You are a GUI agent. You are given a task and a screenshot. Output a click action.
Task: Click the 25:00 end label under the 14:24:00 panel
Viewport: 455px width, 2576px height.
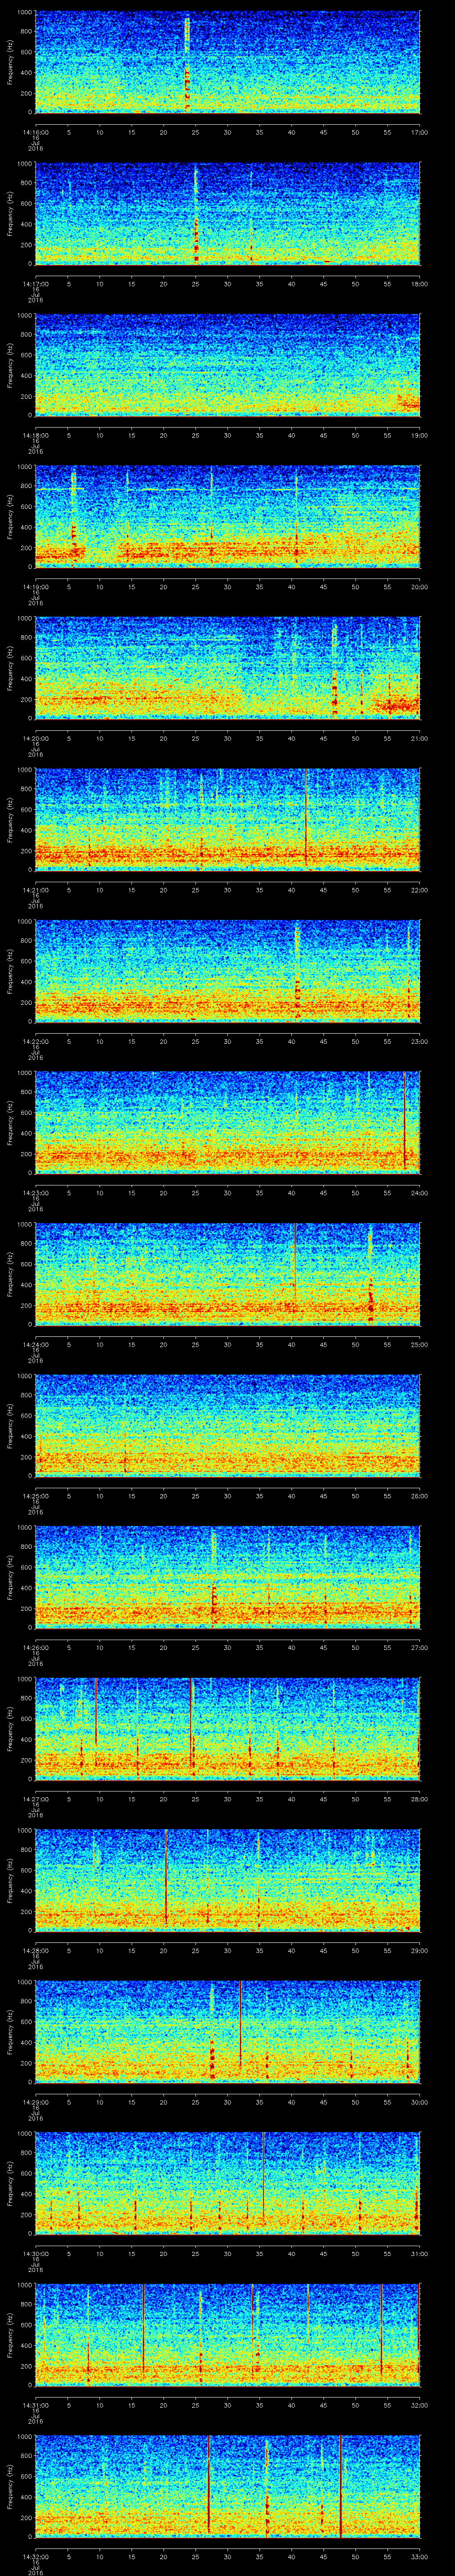(420, 1344)
